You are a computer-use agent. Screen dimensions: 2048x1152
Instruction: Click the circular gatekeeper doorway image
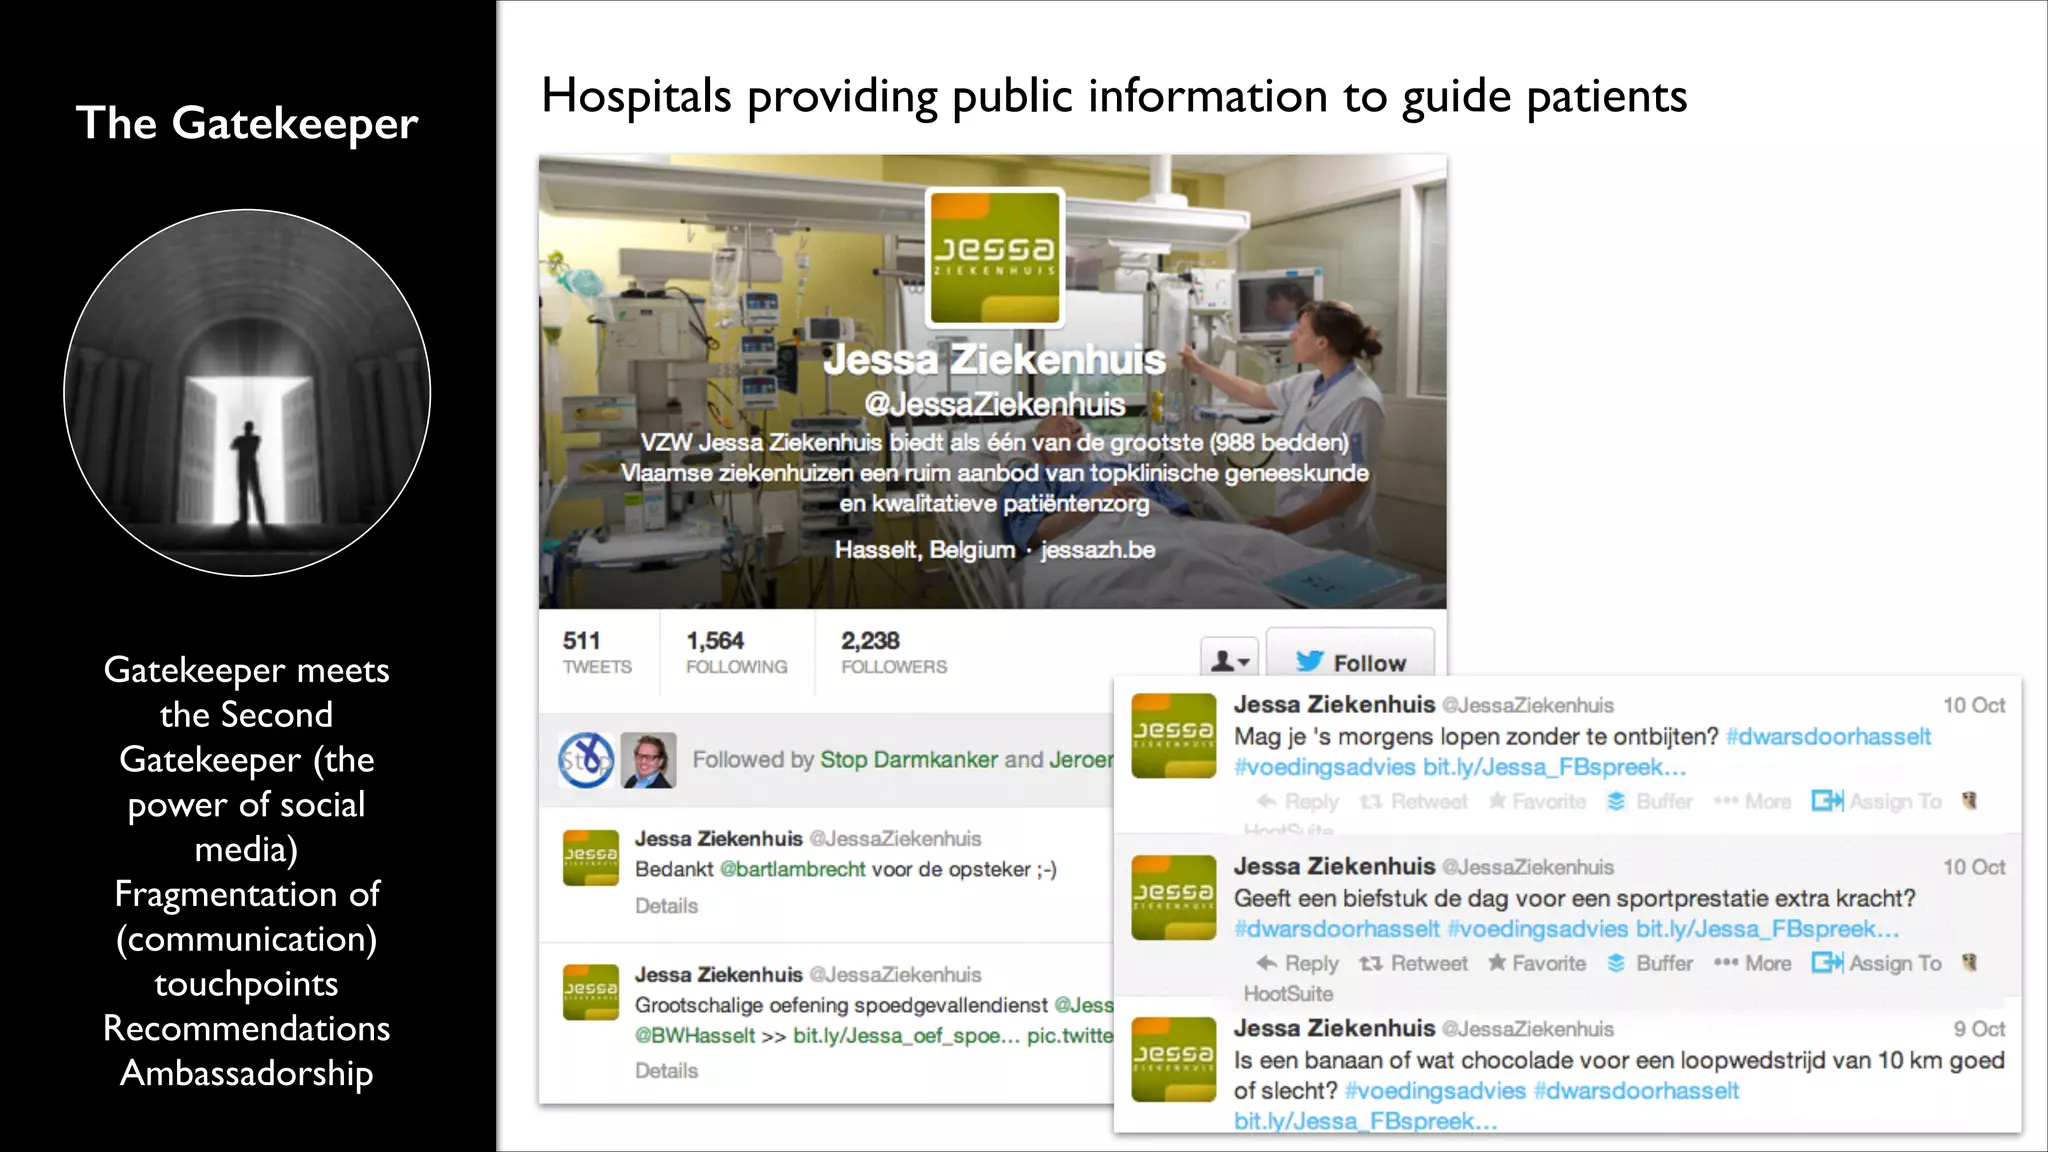(247, 393)
